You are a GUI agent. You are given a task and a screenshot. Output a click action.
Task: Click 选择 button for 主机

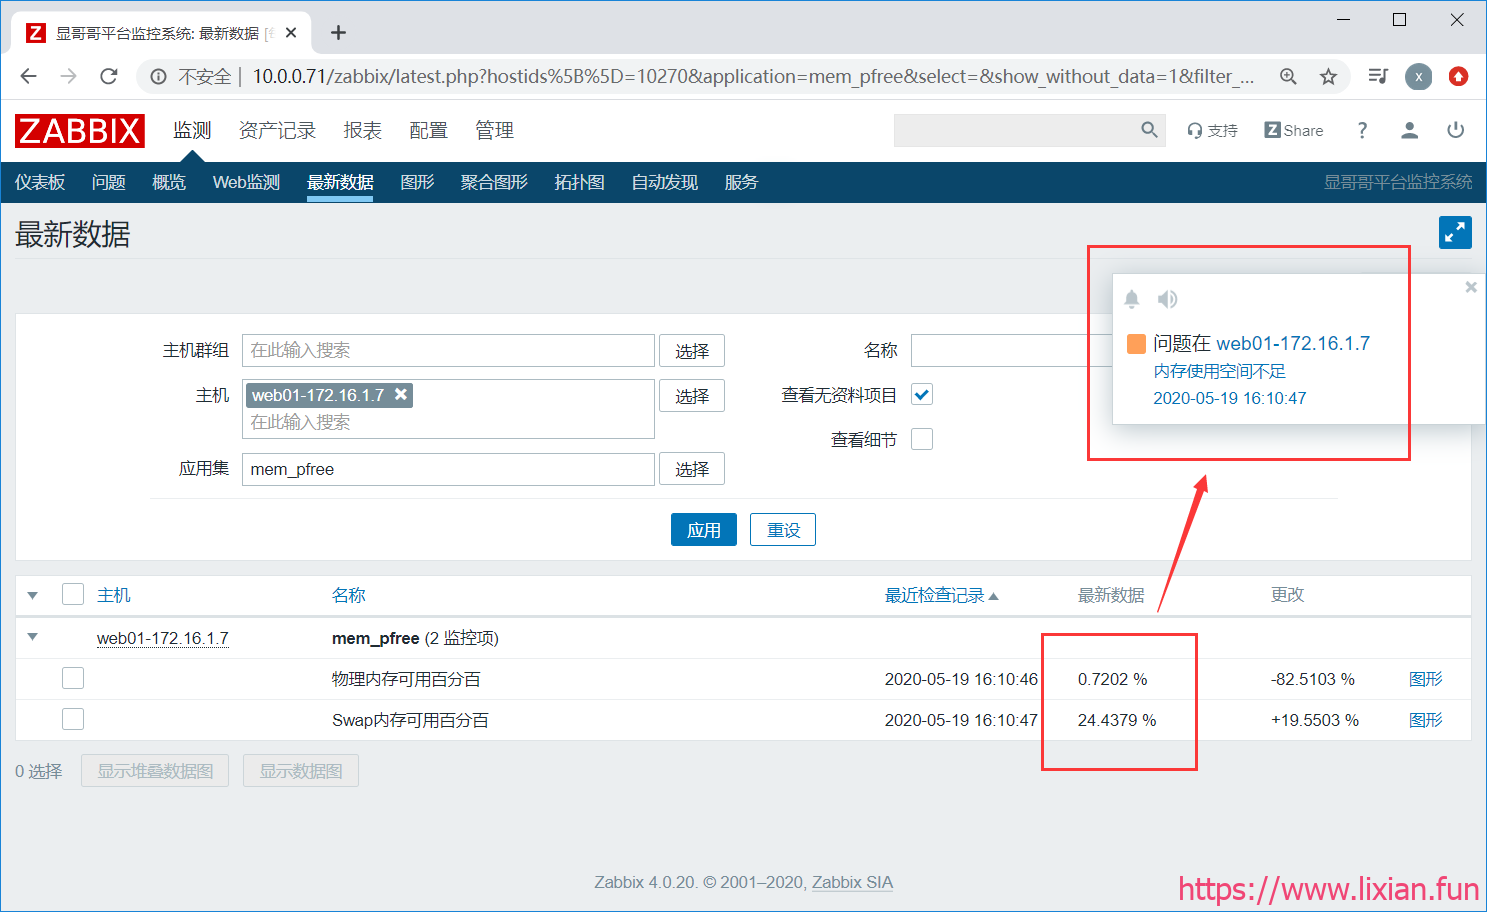pos(692,396)
